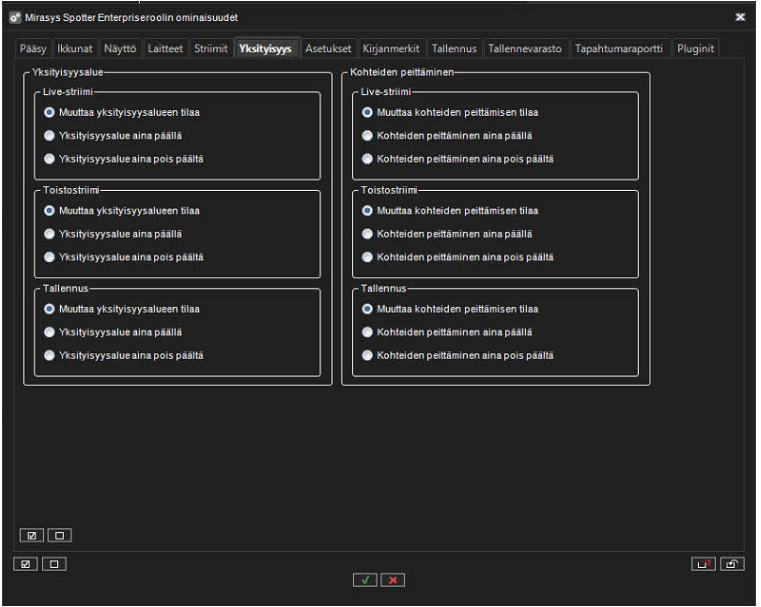Click the green checkmark confirm button
Image resolution: width=761 pixels, height=607 pixels.
pos(365,581)
